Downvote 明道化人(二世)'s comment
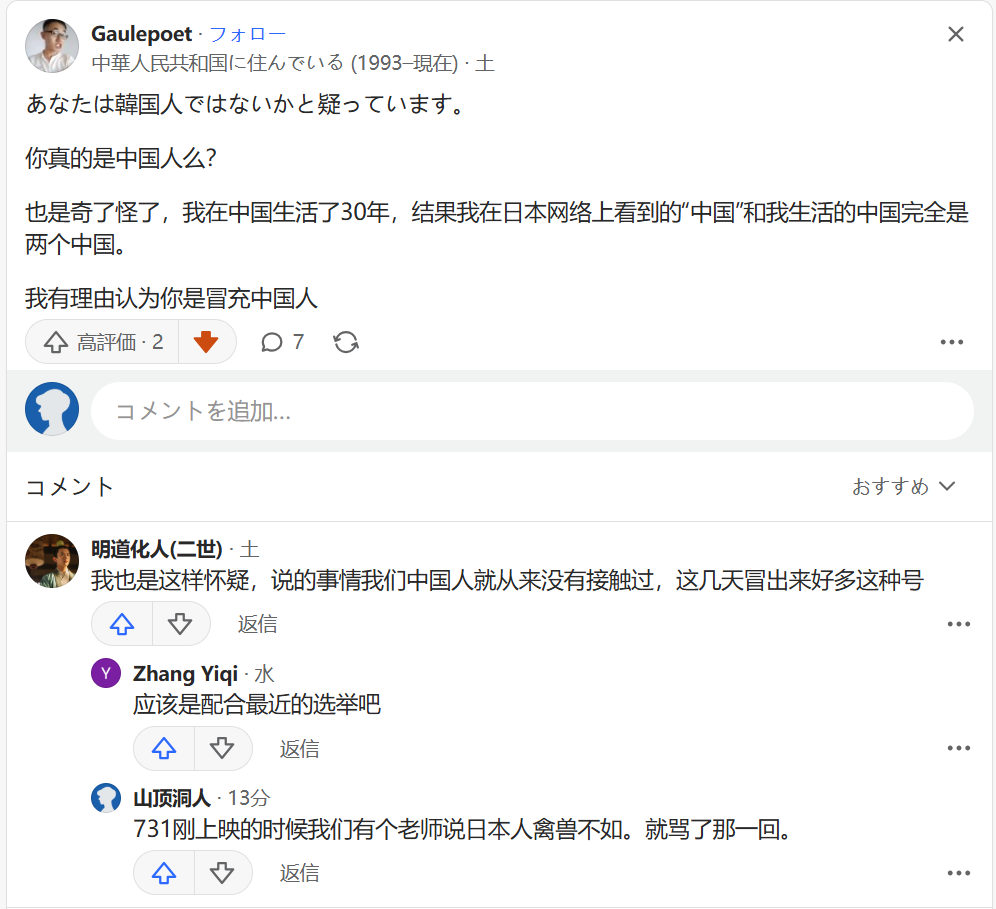This screenshot has width=996, height=909. coord(180,624)
